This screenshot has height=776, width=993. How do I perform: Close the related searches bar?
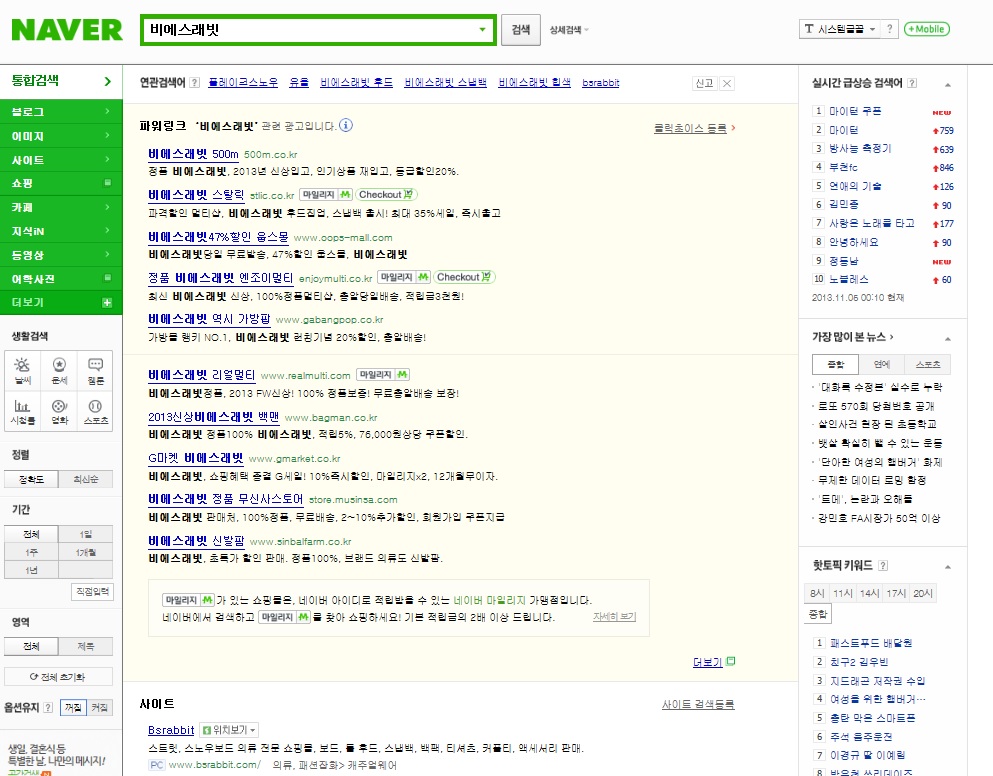tap(727, 83)
